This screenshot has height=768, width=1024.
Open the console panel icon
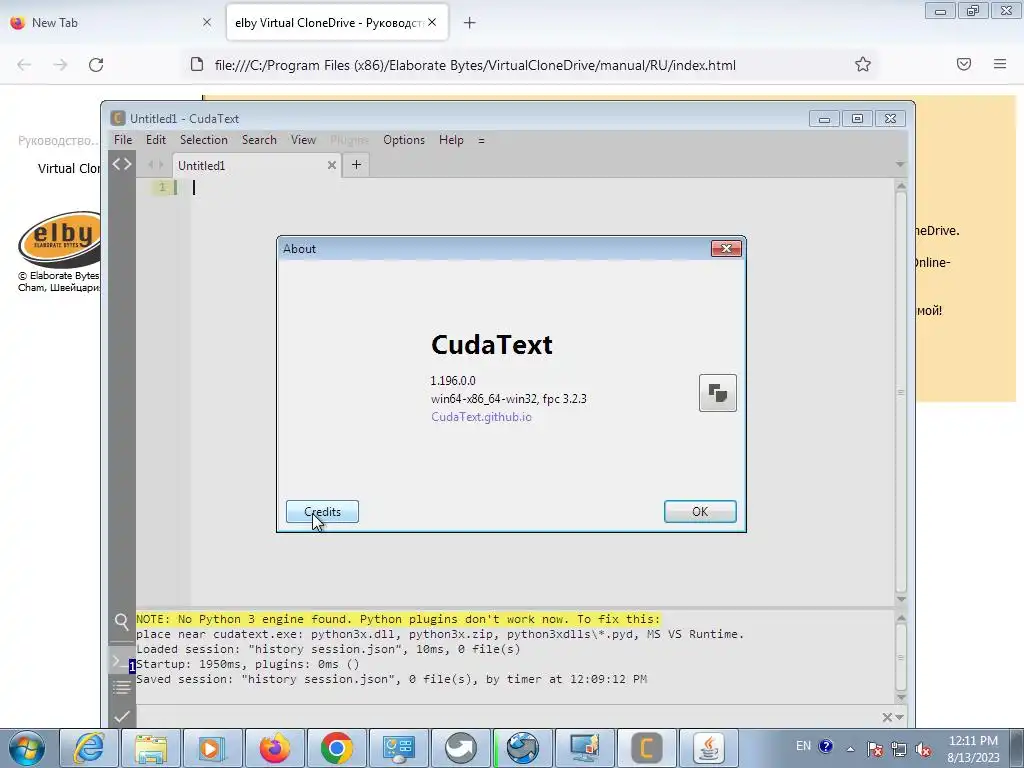click(121, 662)
